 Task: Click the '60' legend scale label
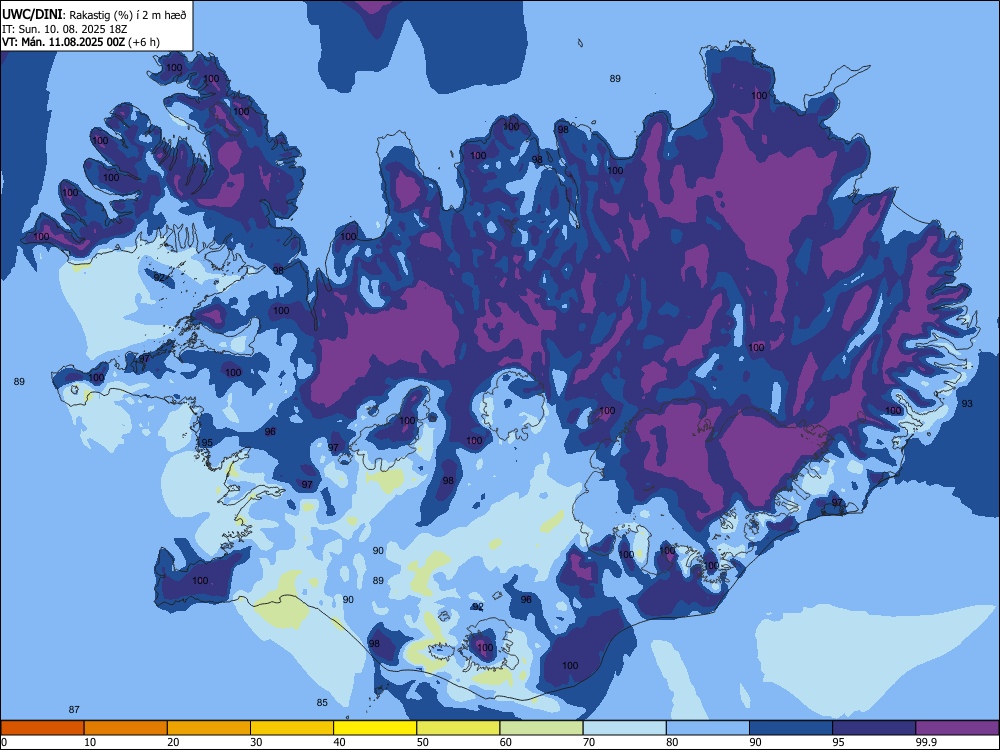506,742
